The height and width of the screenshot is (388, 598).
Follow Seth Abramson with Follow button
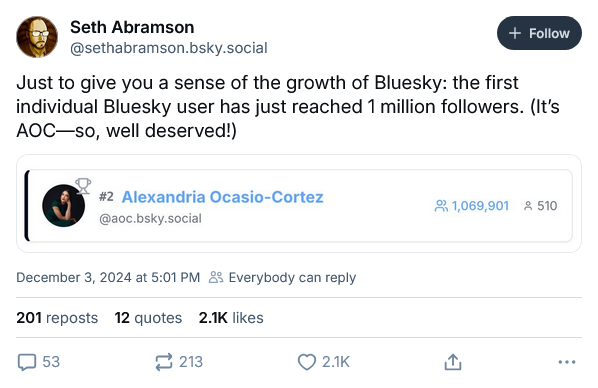pos(539,33)
